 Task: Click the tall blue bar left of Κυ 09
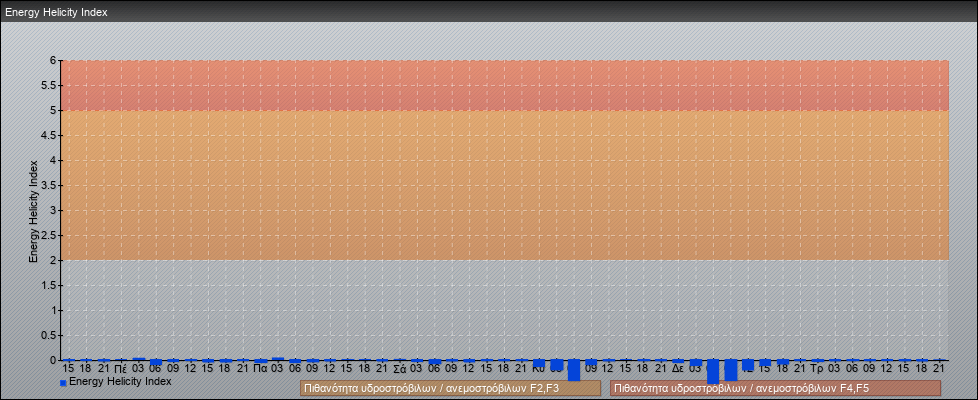pos(573,370)
